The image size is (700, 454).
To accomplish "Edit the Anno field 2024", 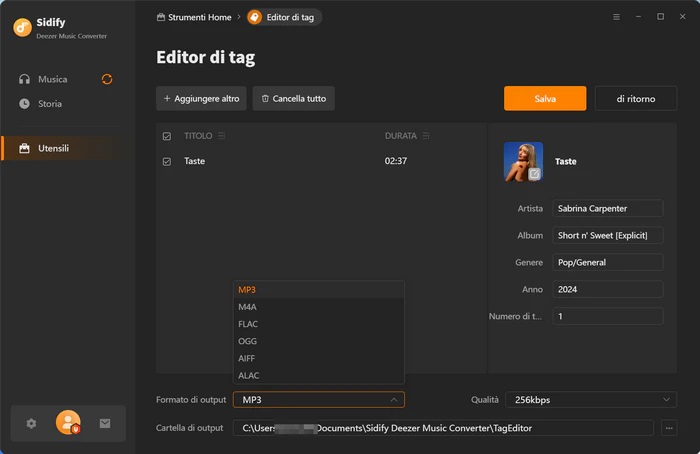I will [608, 289].
